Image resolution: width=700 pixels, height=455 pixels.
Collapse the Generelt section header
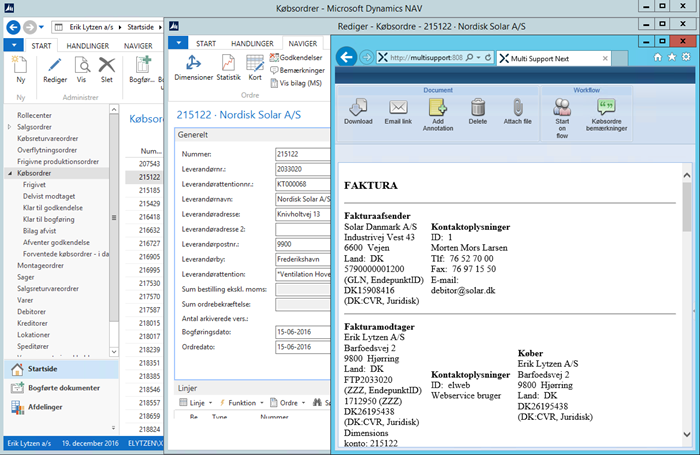[252, 134]
